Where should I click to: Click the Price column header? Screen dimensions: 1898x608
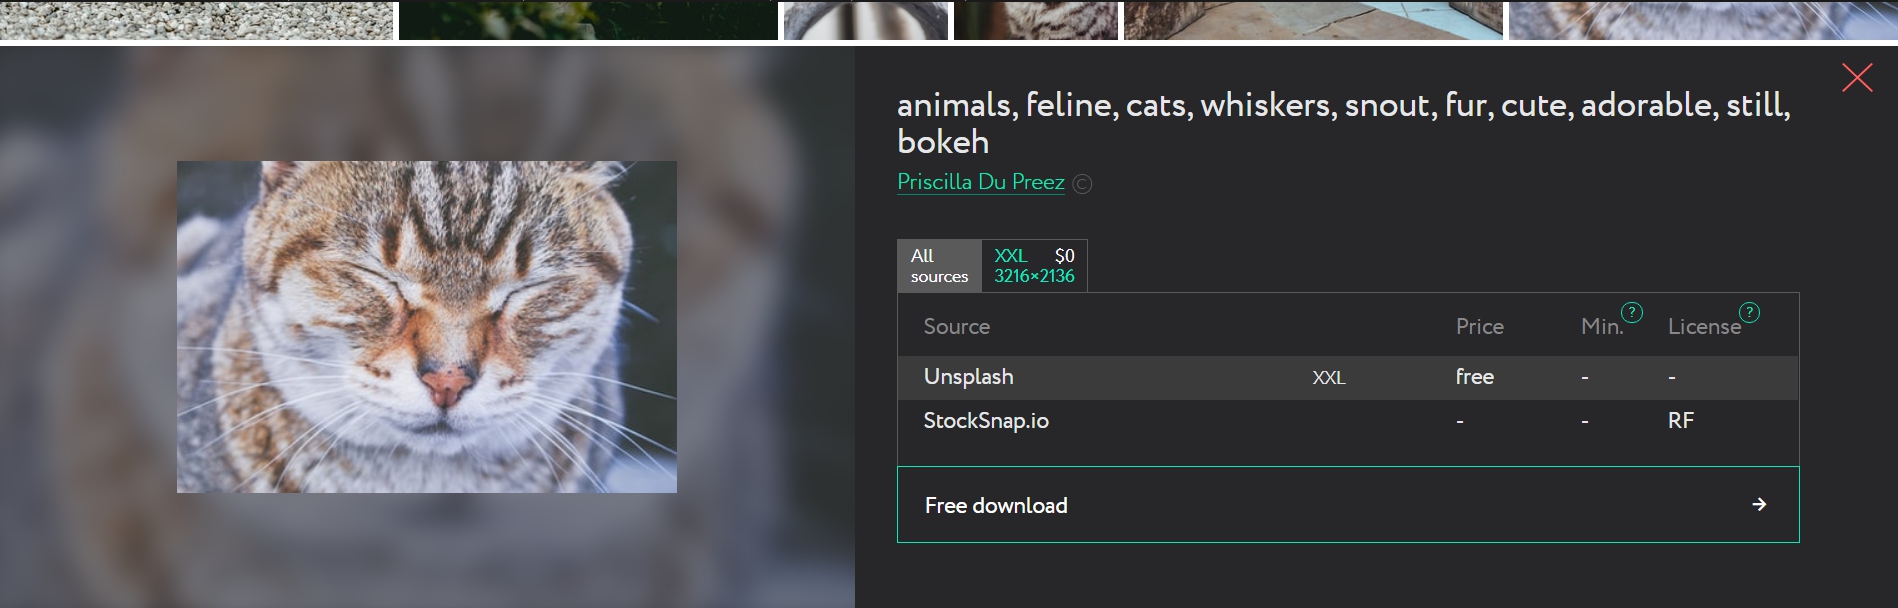point(1479,327)
